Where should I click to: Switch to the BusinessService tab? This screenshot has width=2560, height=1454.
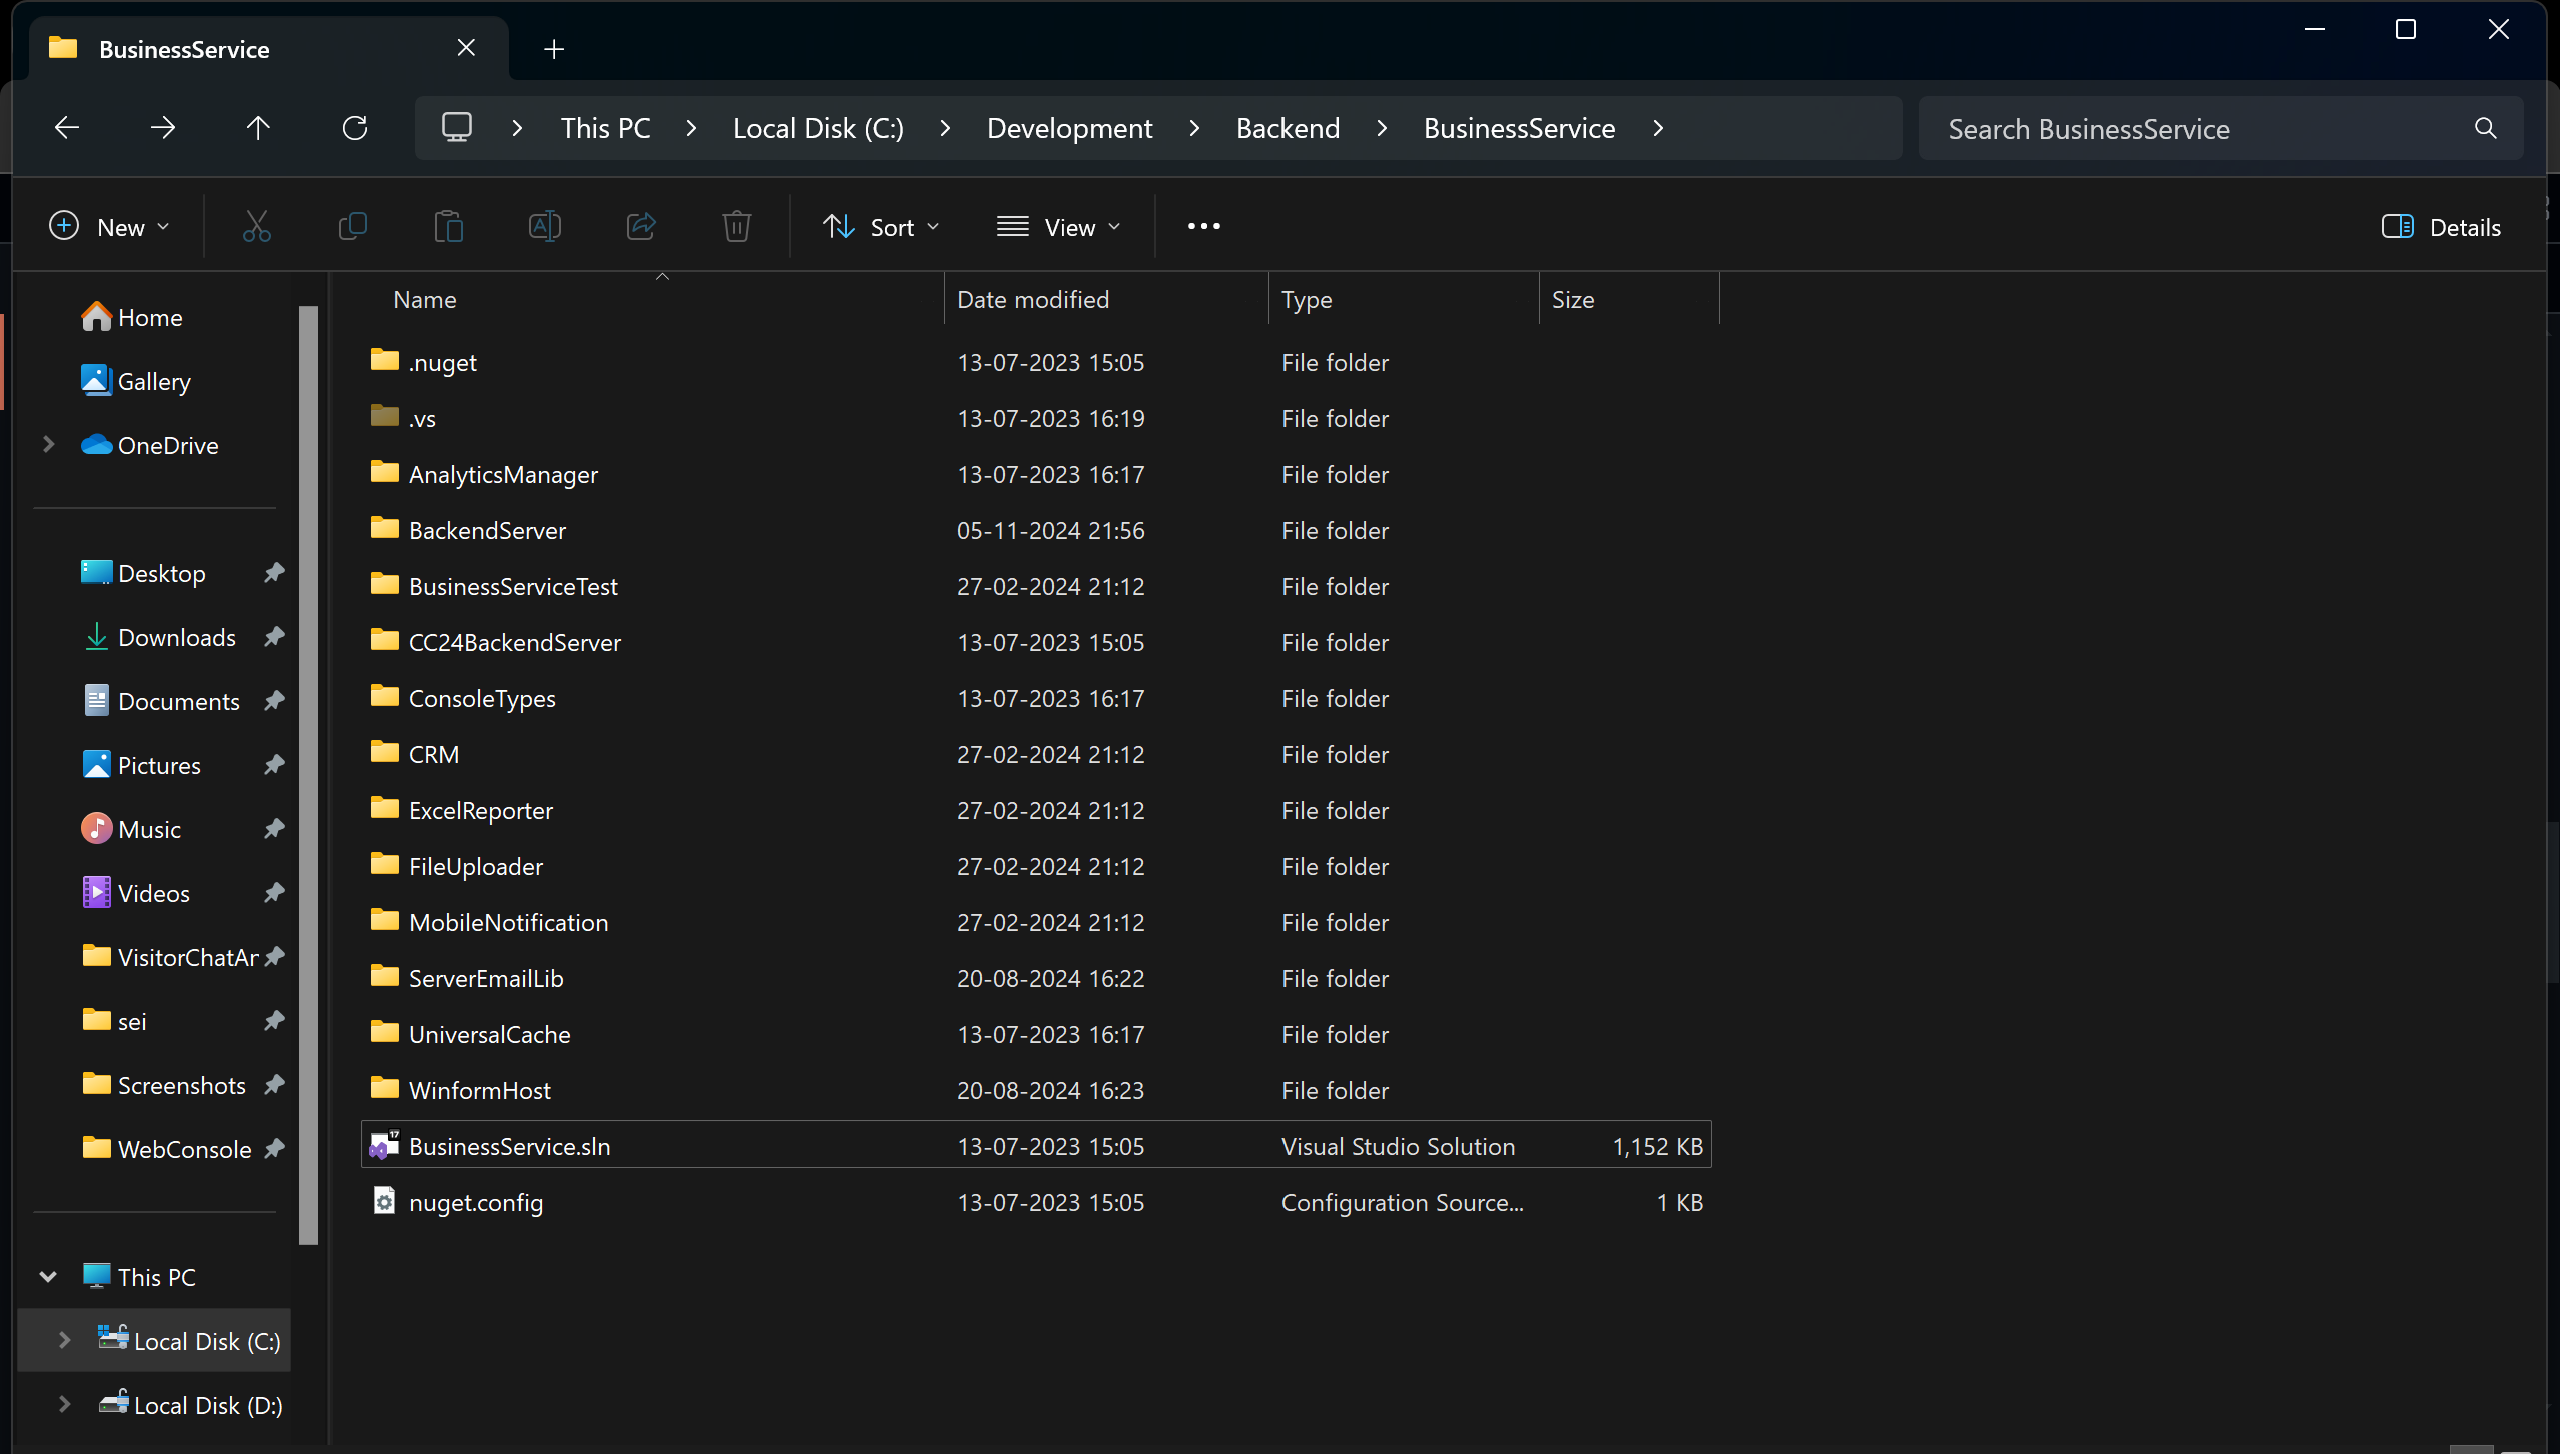point(185,48)
